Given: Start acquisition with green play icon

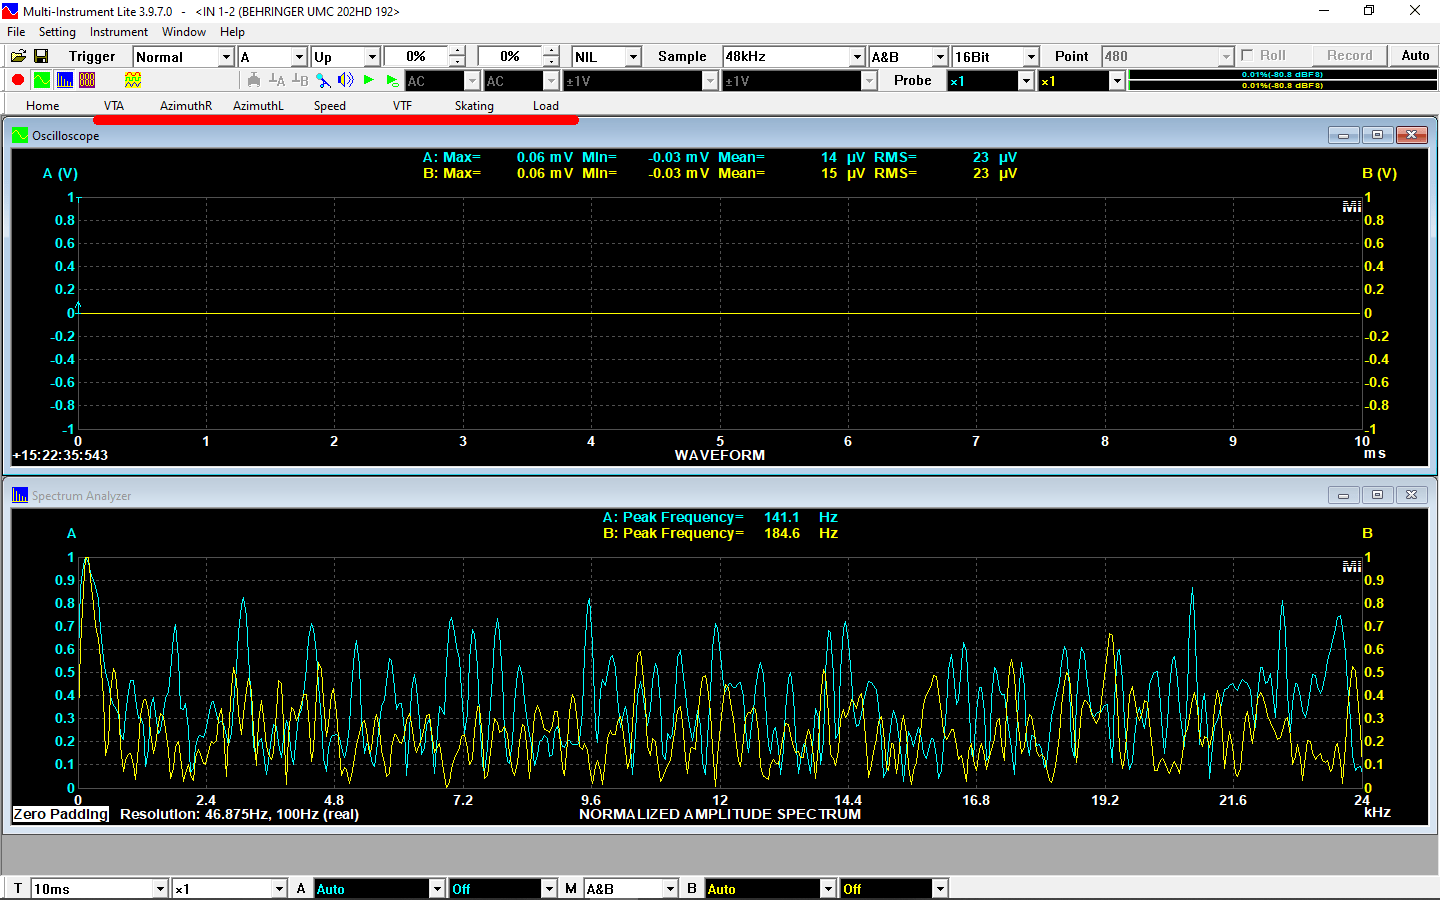Looking at the screenshot, I should (x=369, y=80).
